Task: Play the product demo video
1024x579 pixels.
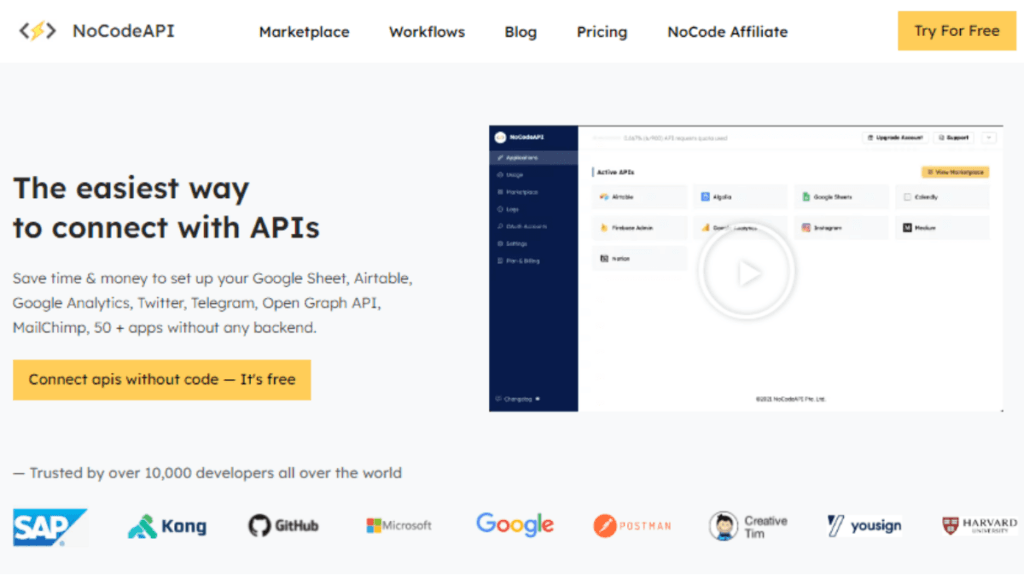Action: (746, 270)
